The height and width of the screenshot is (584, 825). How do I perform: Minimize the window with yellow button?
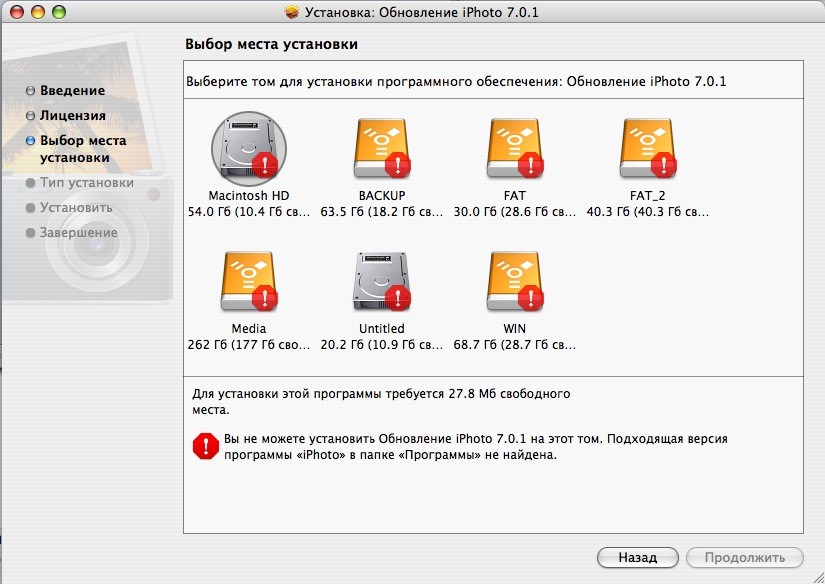pos(38,12)
